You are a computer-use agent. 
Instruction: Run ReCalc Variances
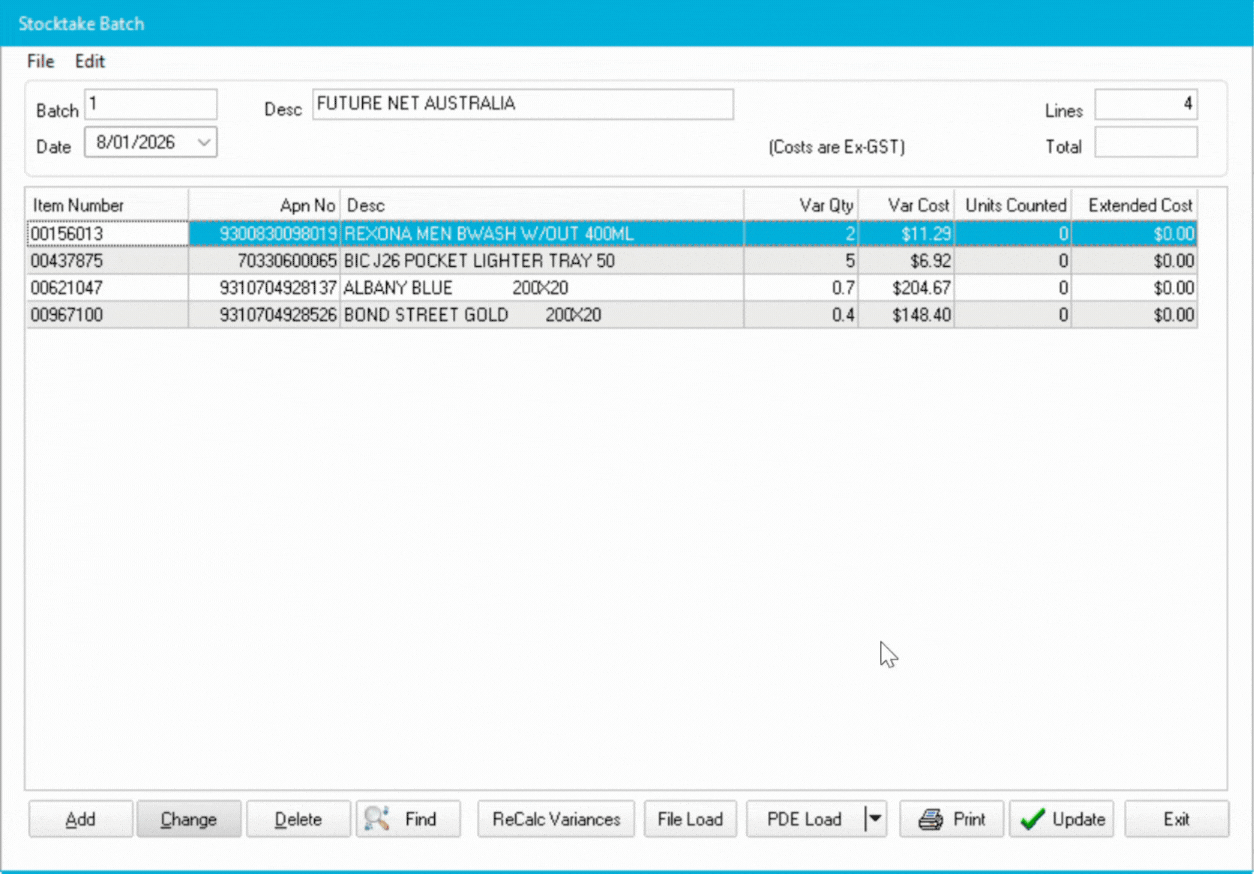click(556, 819)
